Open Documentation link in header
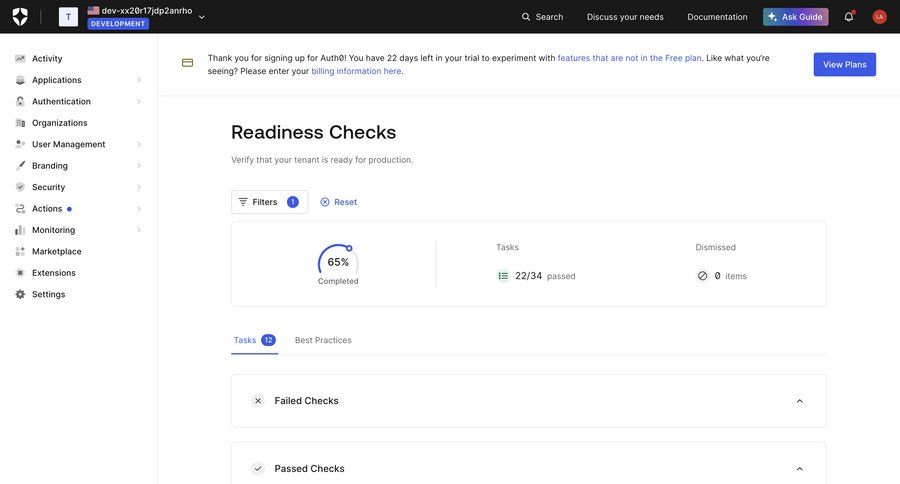 point(717,17)
